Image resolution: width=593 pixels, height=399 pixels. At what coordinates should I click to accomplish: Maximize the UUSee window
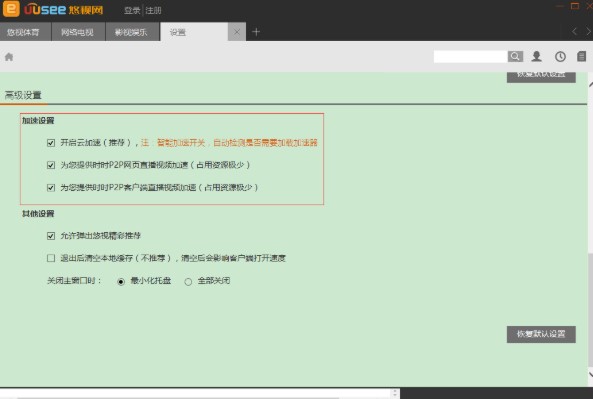tap(575, 6)
